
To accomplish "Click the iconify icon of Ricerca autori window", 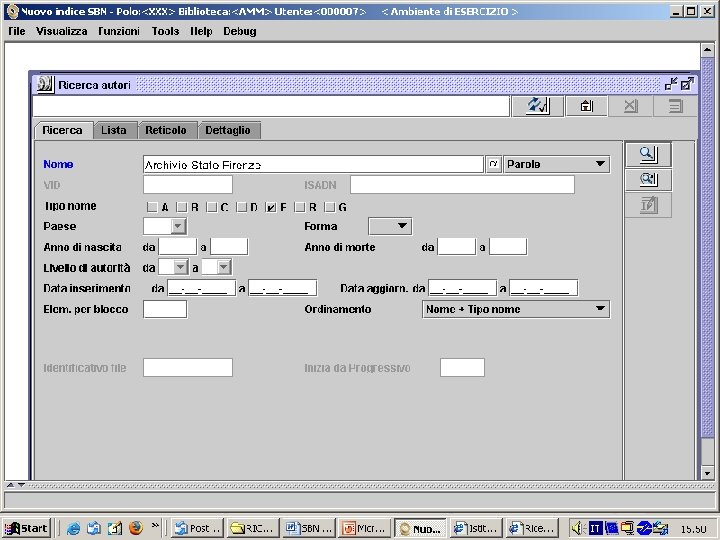I will [671, 84].
